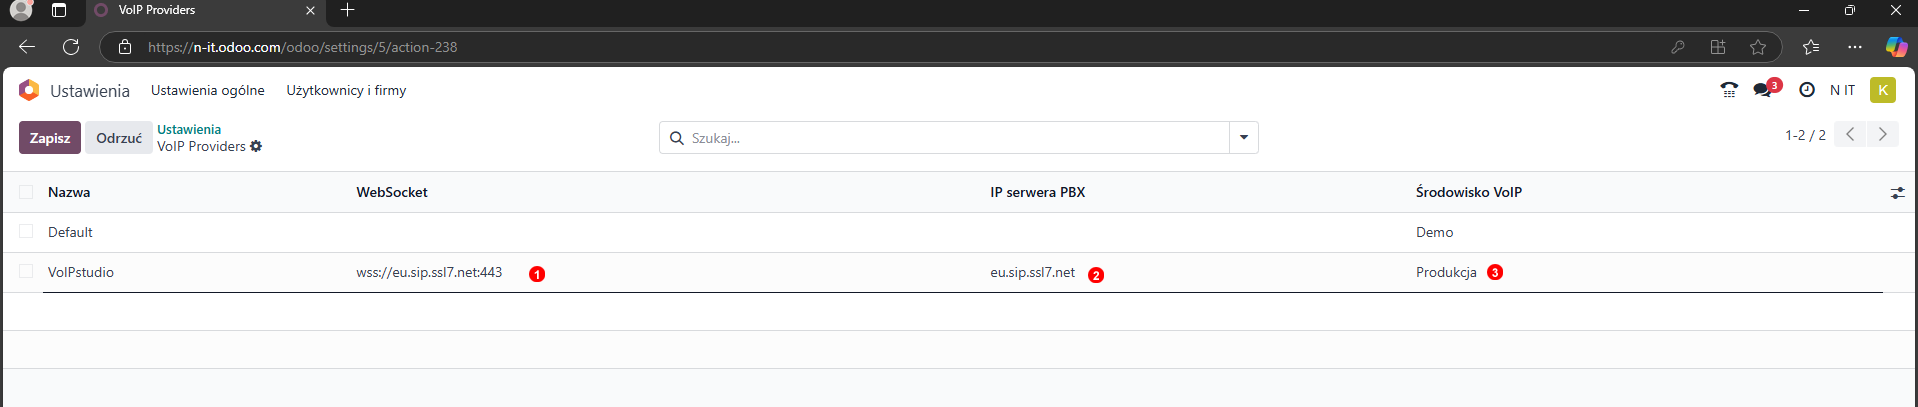The width and height of the screenshot is (1918, 407).
Task: Click the 1-2 / 2 pager counter
Action: click(1805, 135)
